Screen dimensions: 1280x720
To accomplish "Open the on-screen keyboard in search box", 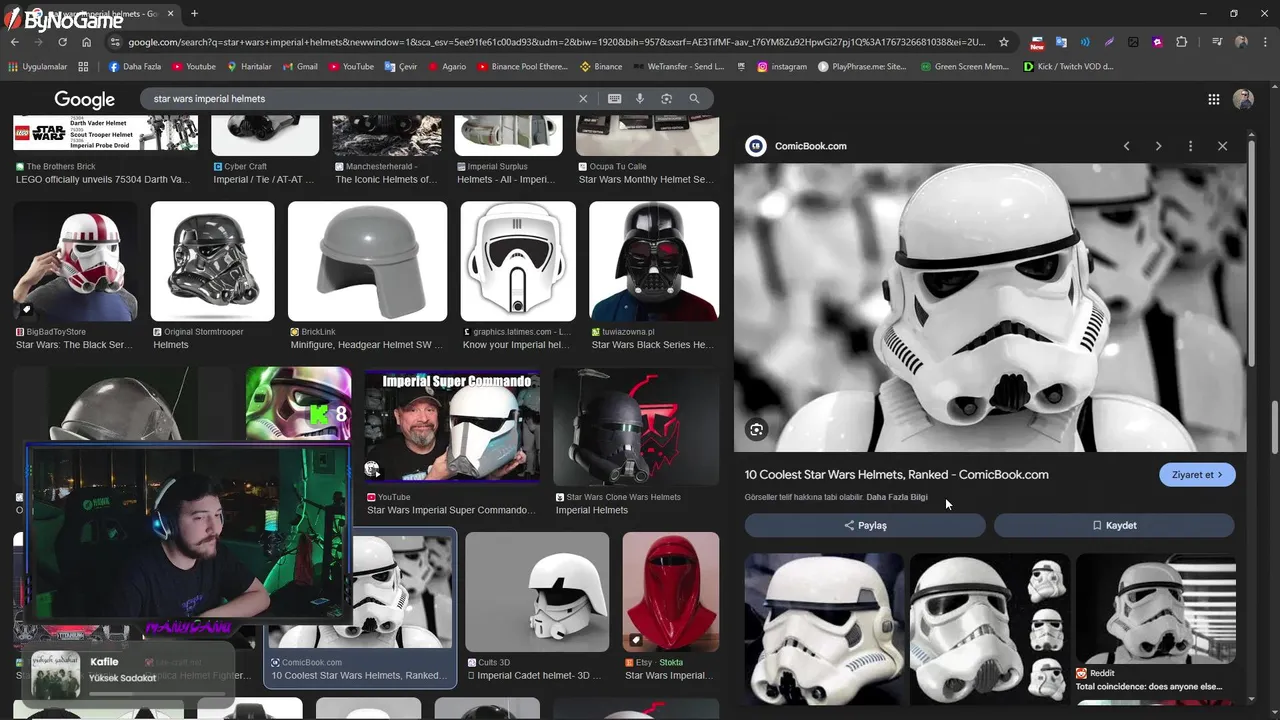I will (x=614, y=99).
